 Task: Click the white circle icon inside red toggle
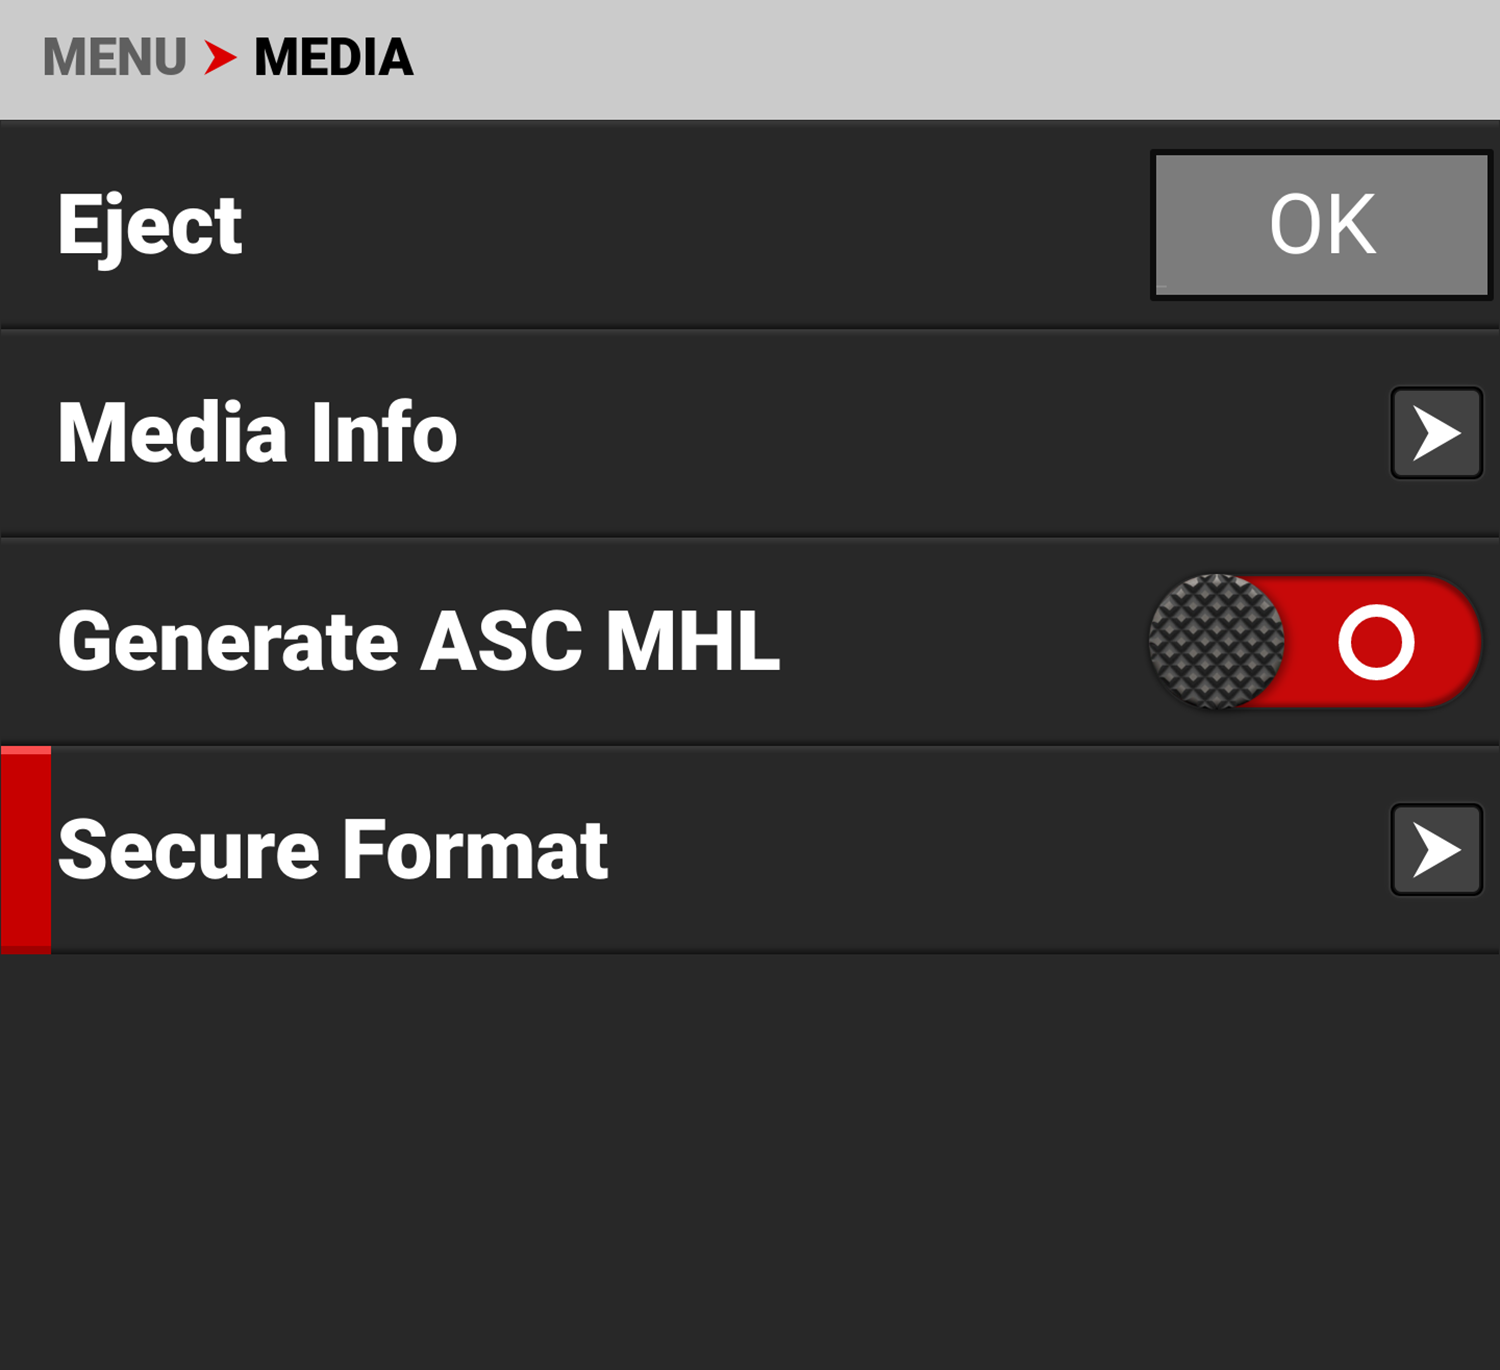point(1376,642)
